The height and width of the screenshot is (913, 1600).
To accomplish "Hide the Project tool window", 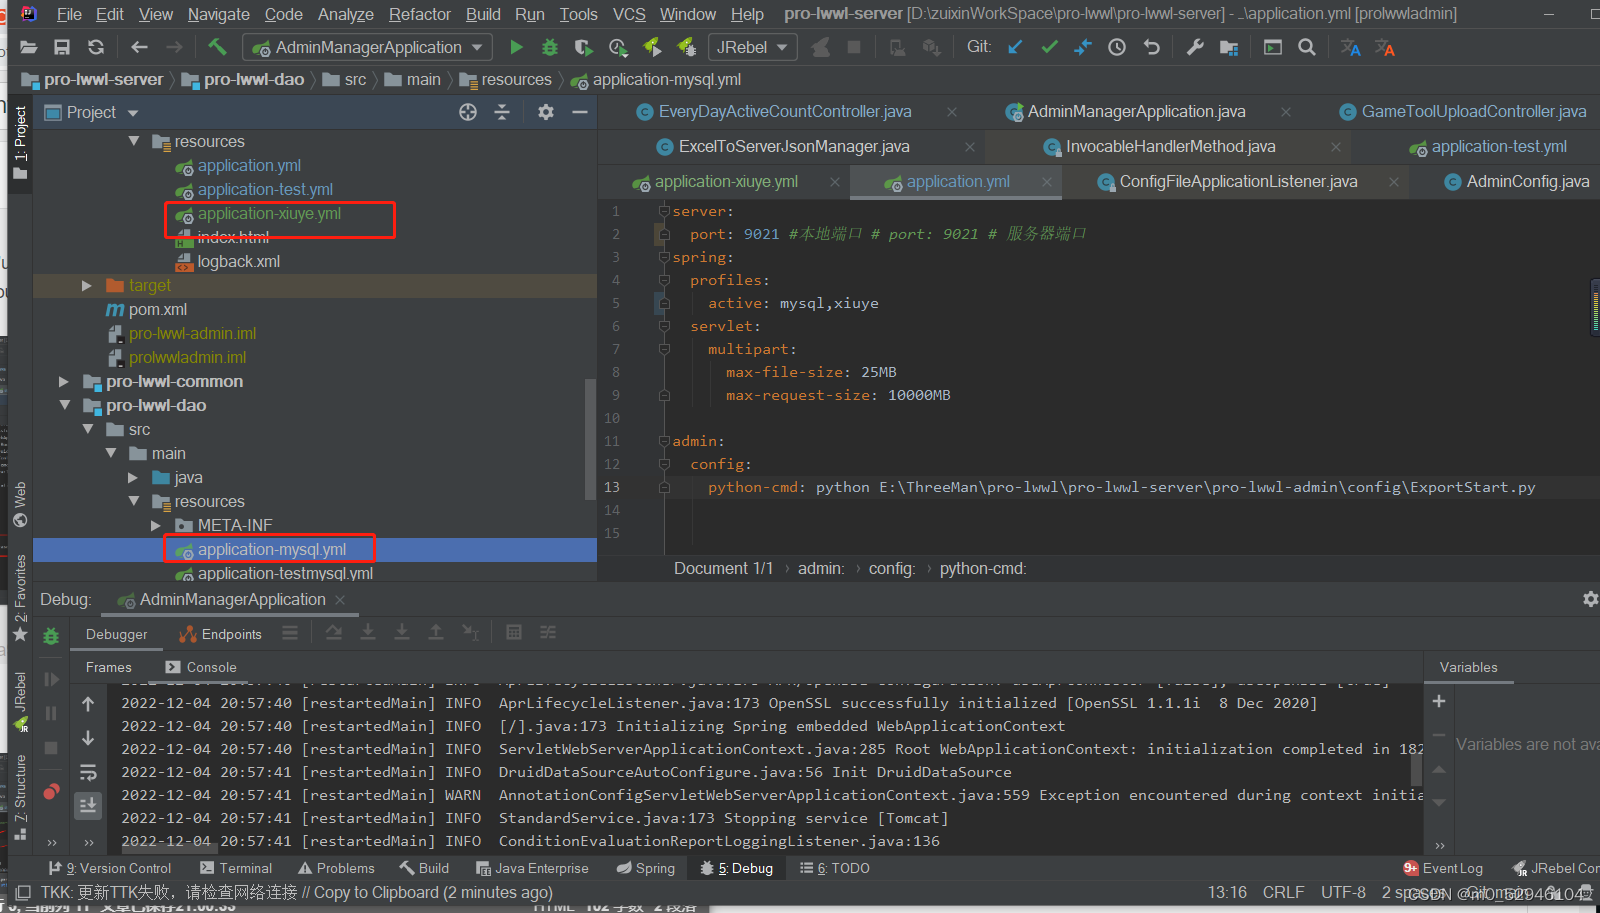I will [579, 112].
